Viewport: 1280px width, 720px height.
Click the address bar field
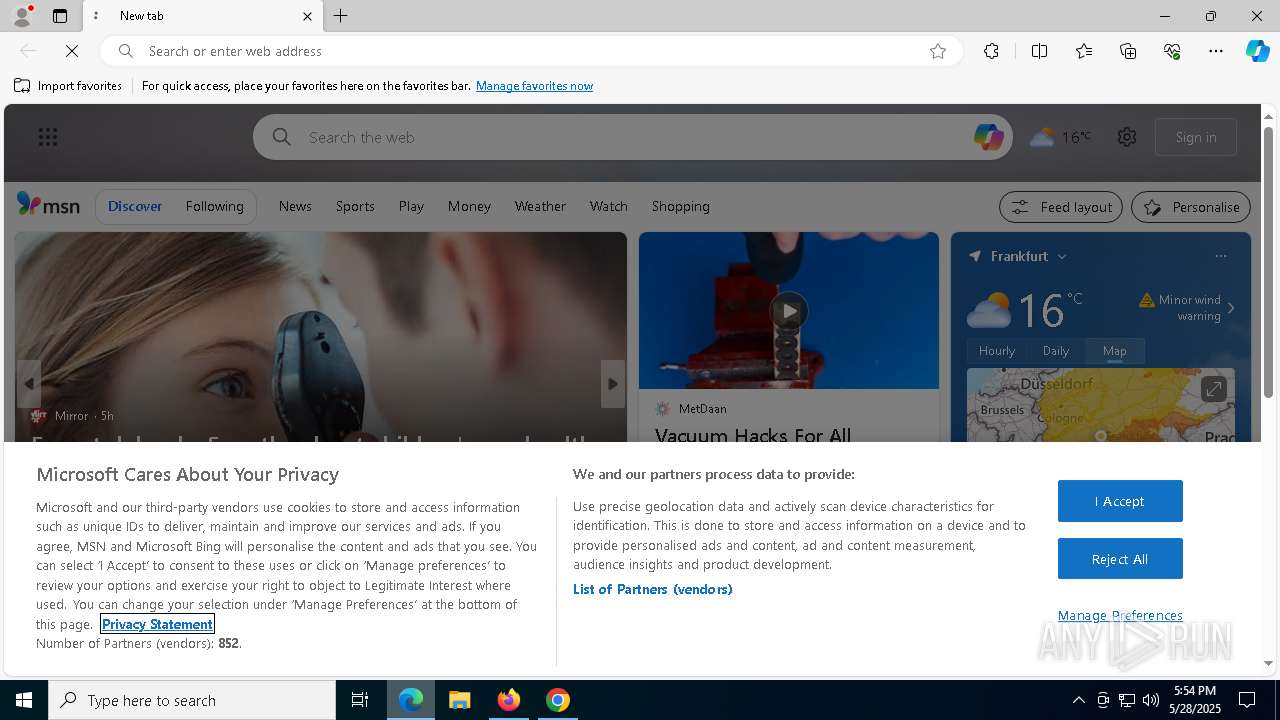tap(530, 51)
